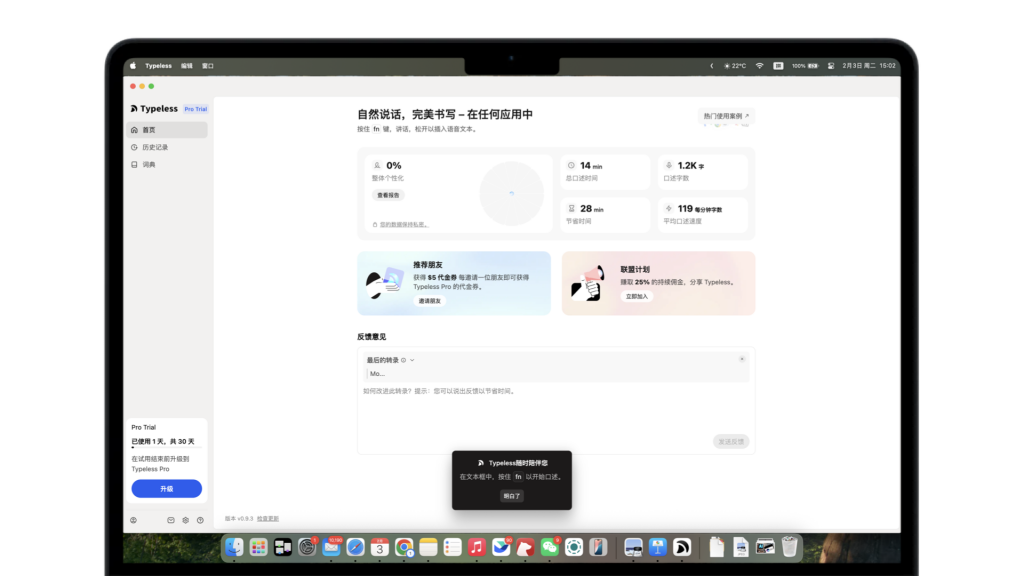Viewport: 1024px width, 576px height.
Task: Expand the 最后的转录 dropdown chevron
Action: coord(412,360)
